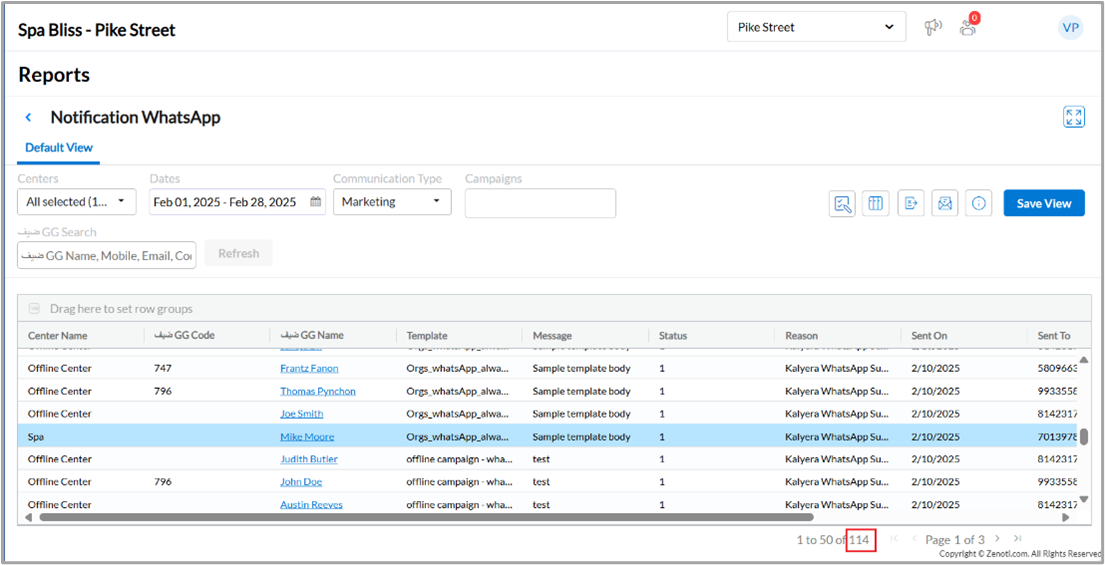
Task: Sort by GG Name column header
Action: [311, 335]
